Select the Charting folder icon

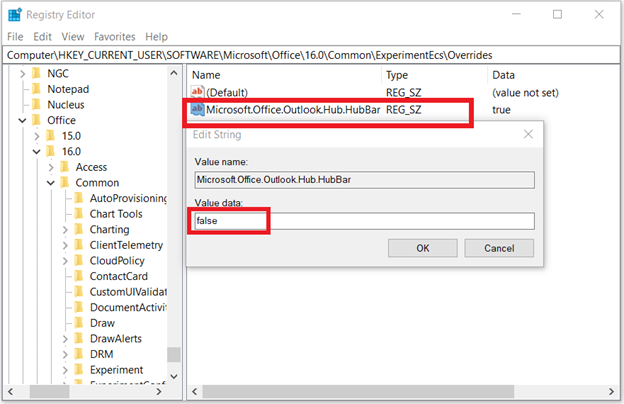point(79,229)
